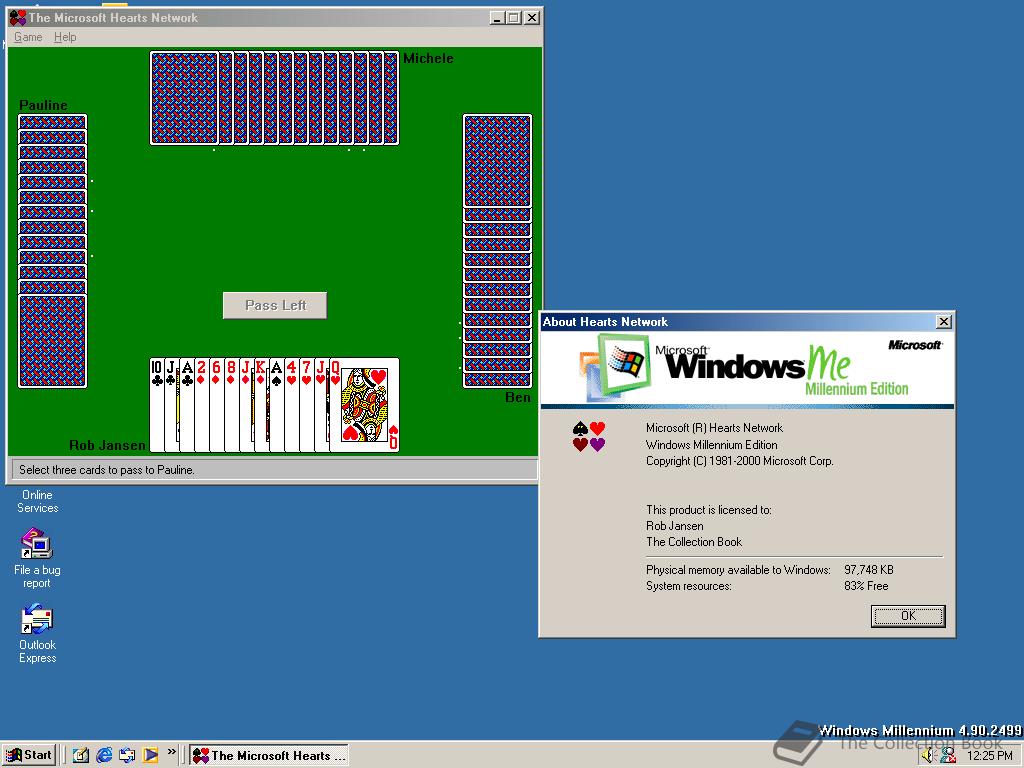Launch Internet Explorer from Quick Launch
The width and height of the screenshot is (1024, 768).
click(x=104, y=755)
